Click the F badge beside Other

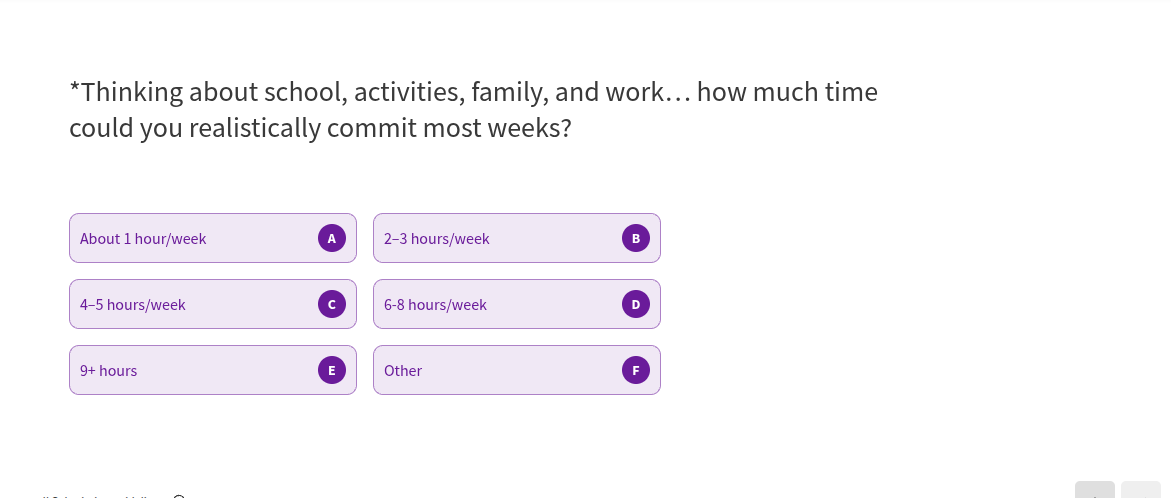636,370
